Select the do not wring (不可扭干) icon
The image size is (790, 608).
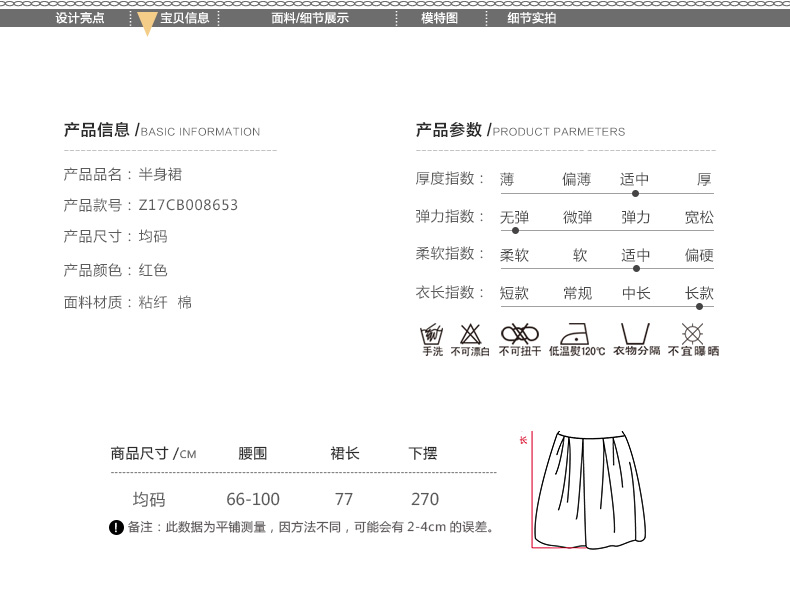520,334
